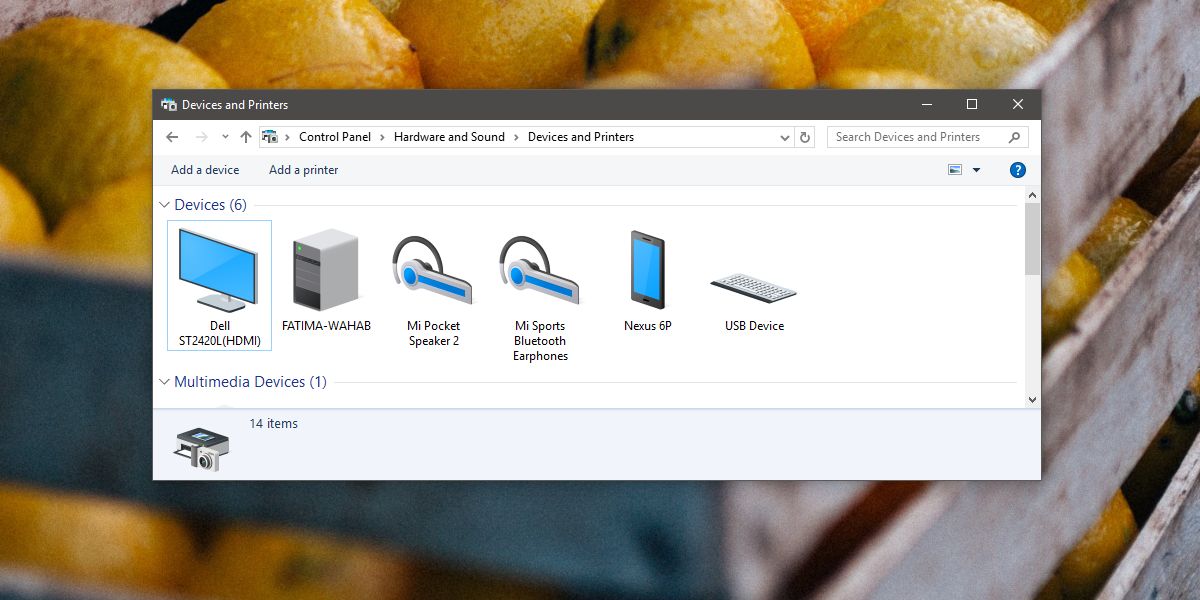Go up one folder level
1200x600 pixels.
coord(246,137)
